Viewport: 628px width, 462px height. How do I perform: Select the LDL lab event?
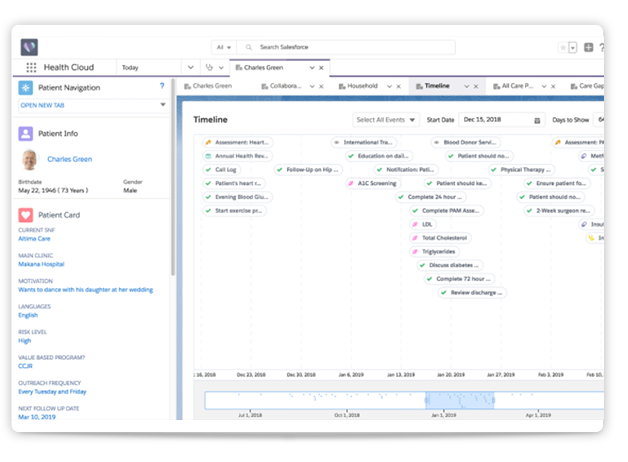point(423,224)
